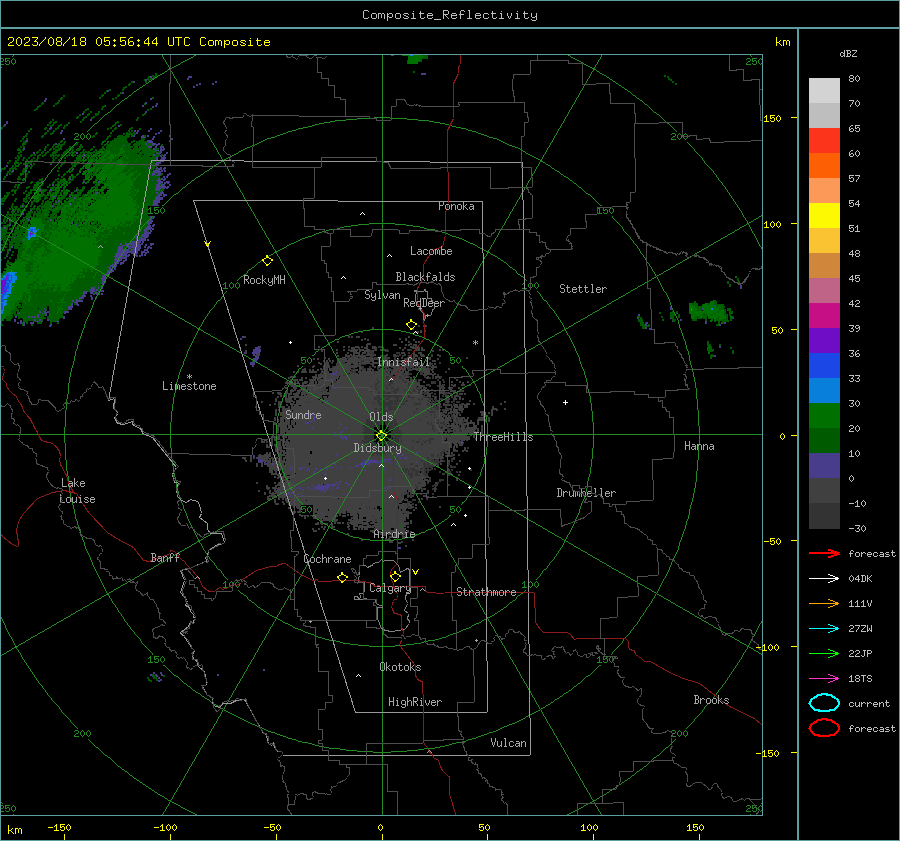Screen dimensions: 900x841
Task: Click the Hanna map label
Action: (699, 446)
